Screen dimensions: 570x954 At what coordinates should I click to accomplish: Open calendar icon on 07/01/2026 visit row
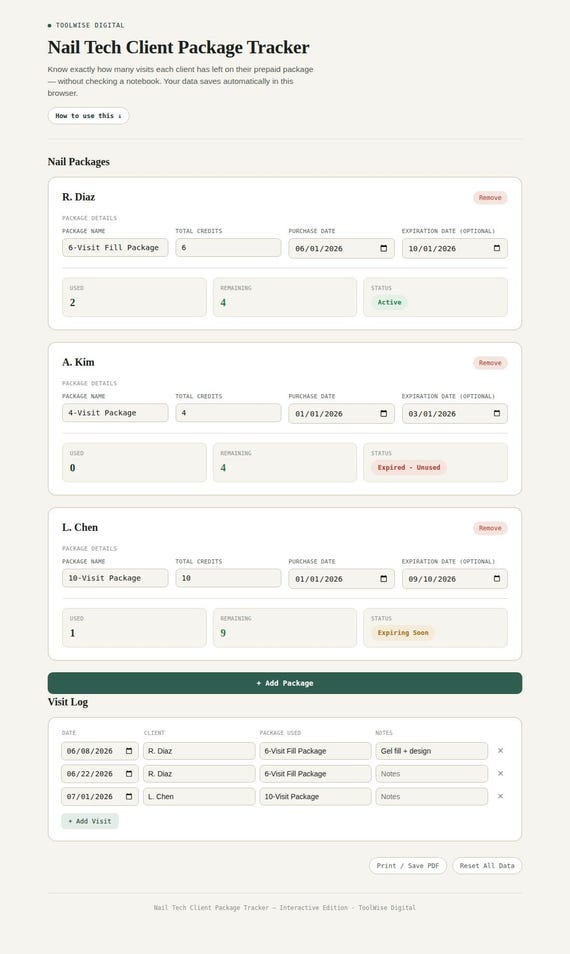(129, 796)
